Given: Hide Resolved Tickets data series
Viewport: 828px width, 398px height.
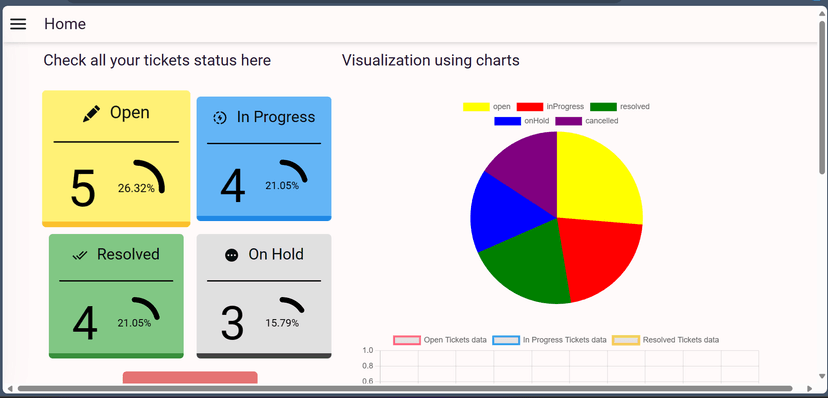Looking at the screenshot, I should [x=665, y=340].
